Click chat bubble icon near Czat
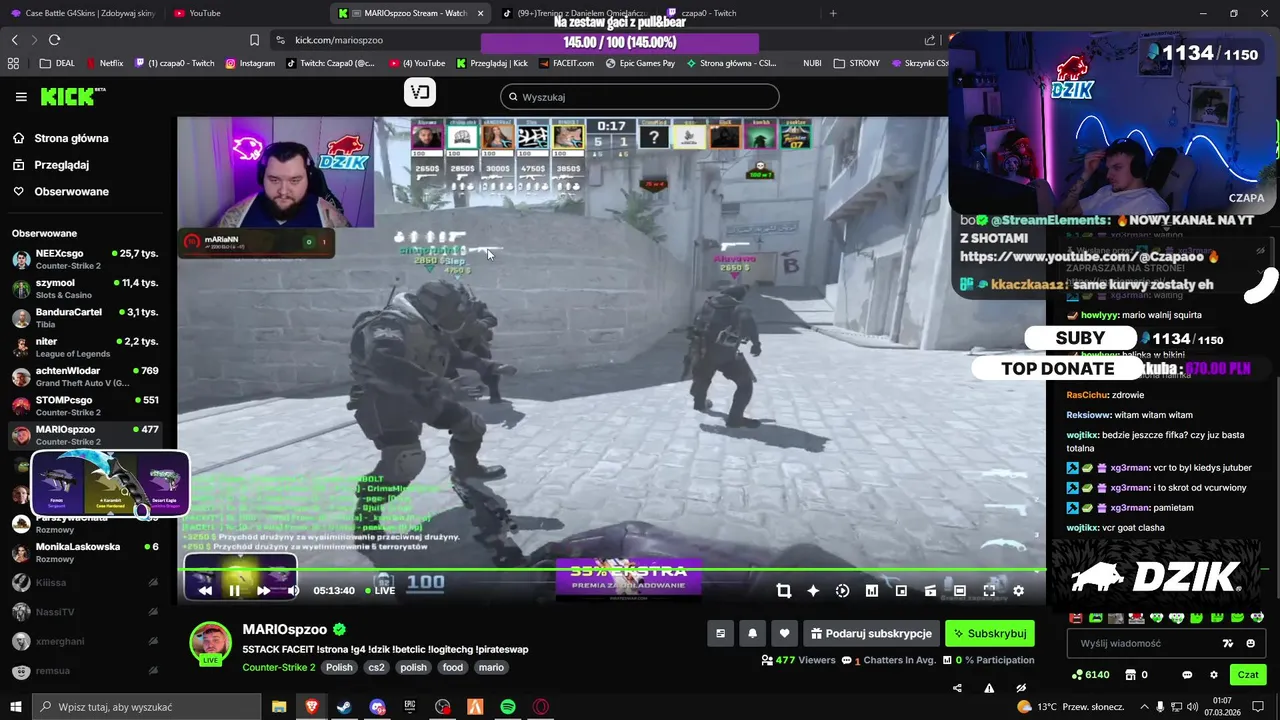Image resolution: width=1280 pixels, height=720 pixels. click(x=1187, y=675)
